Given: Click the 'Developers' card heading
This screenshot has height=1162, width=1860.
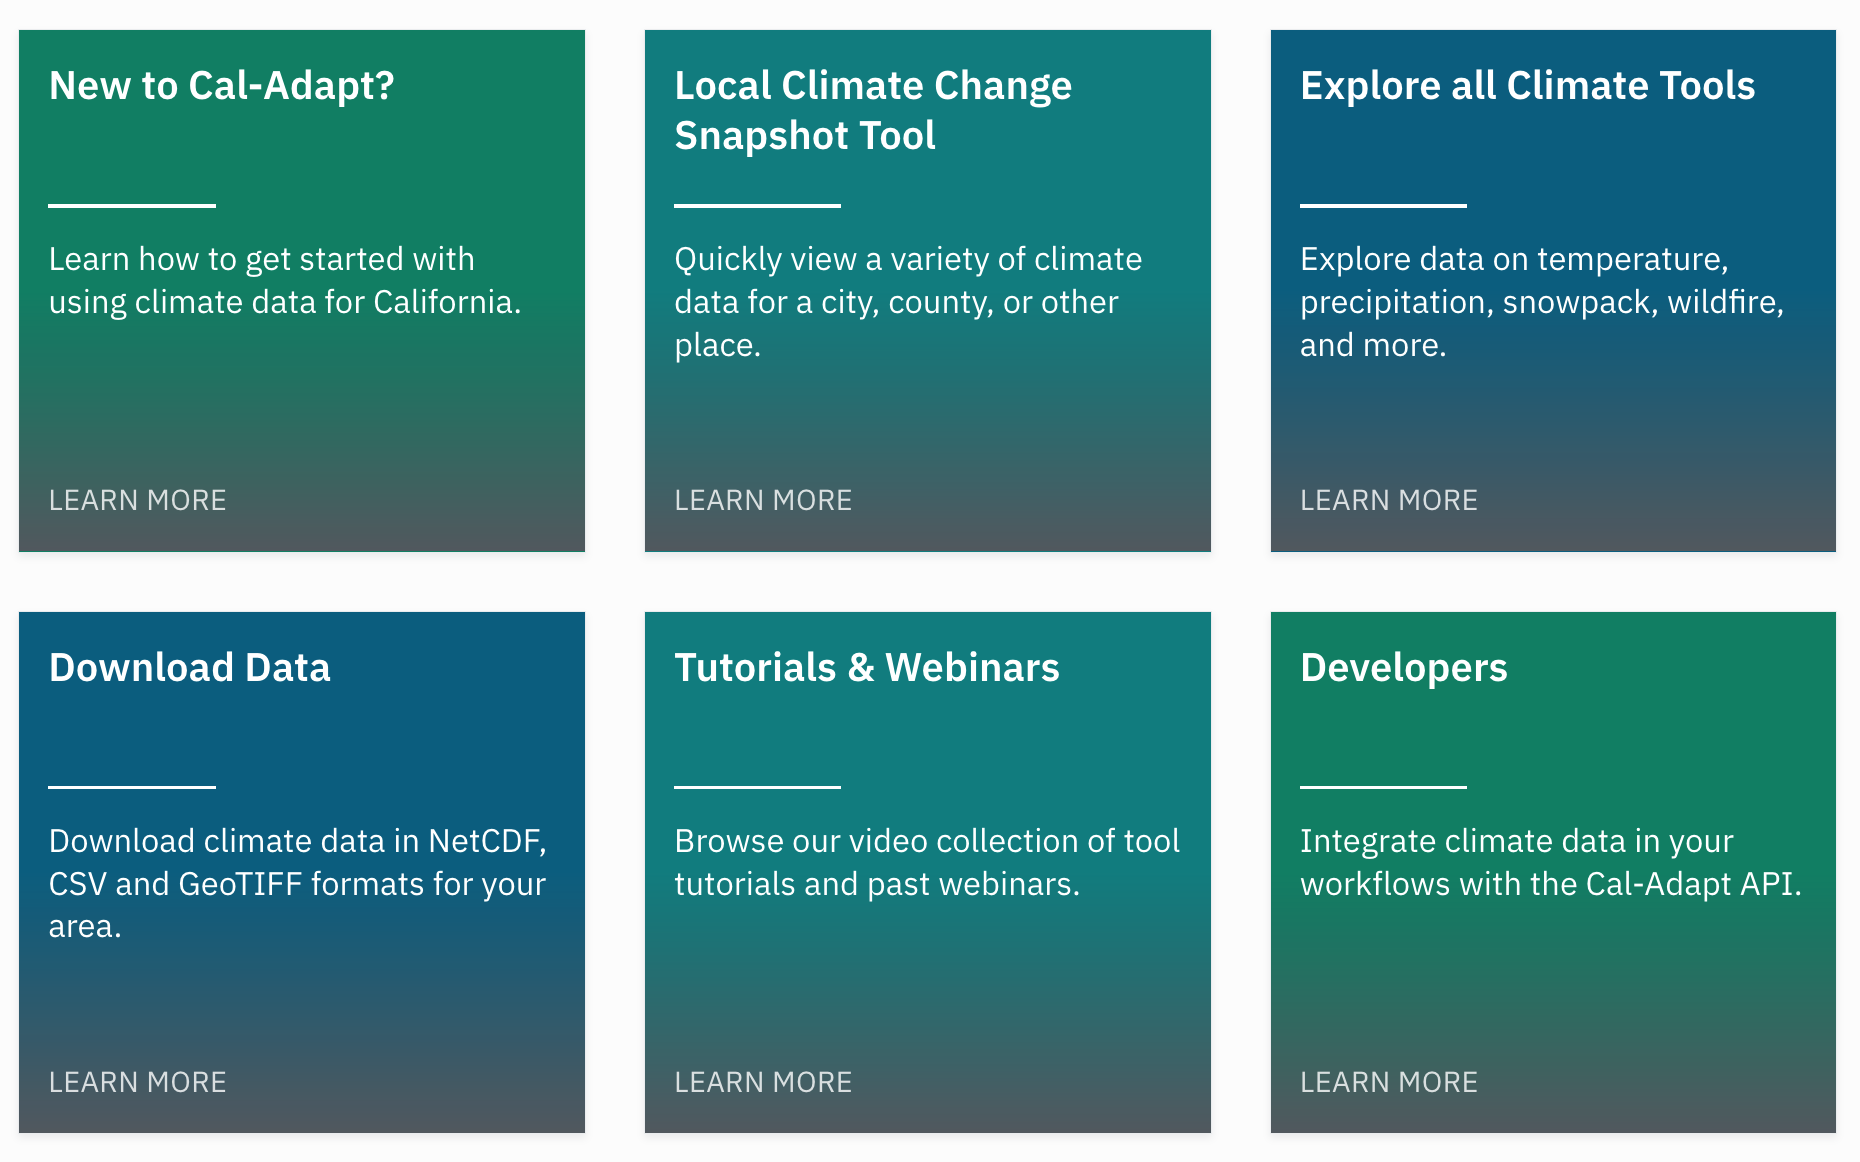Looking at the screenshot, I should point(1403,669).
